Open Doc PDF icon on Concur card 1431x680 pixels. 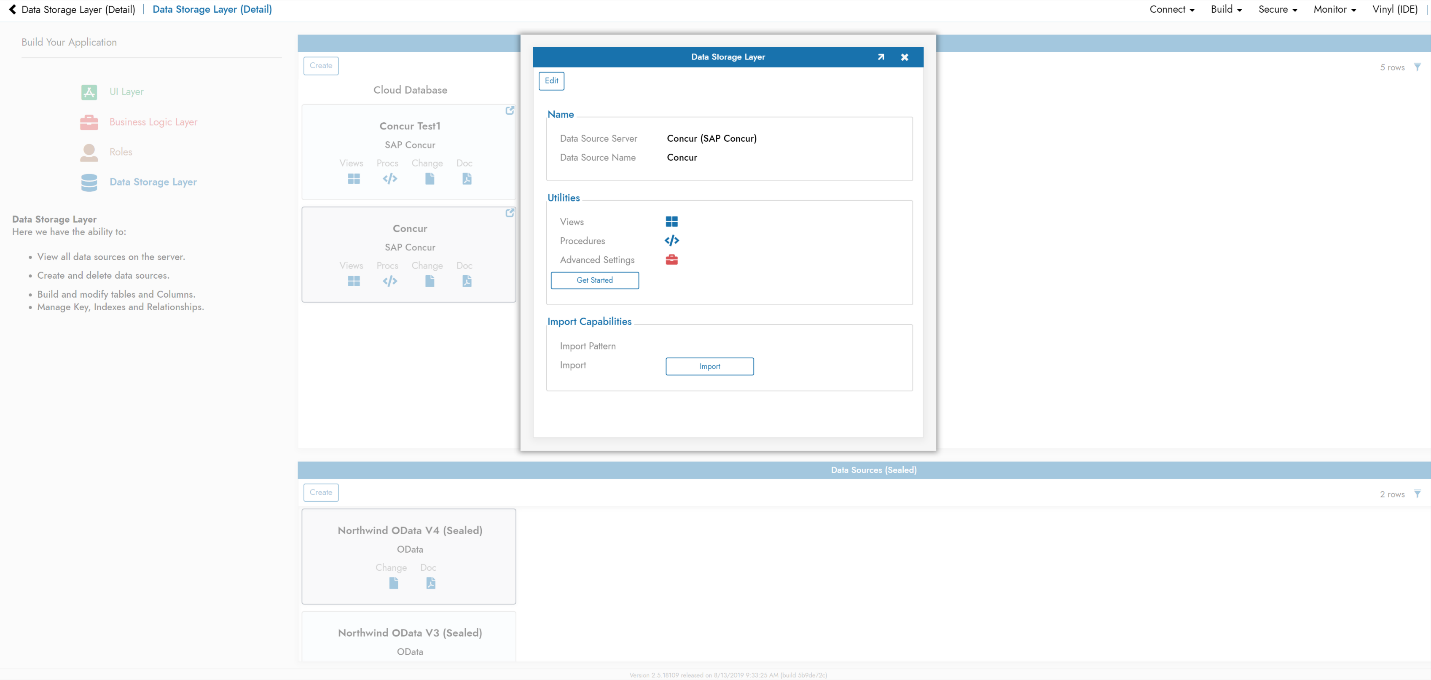click(x=466, y=281)
